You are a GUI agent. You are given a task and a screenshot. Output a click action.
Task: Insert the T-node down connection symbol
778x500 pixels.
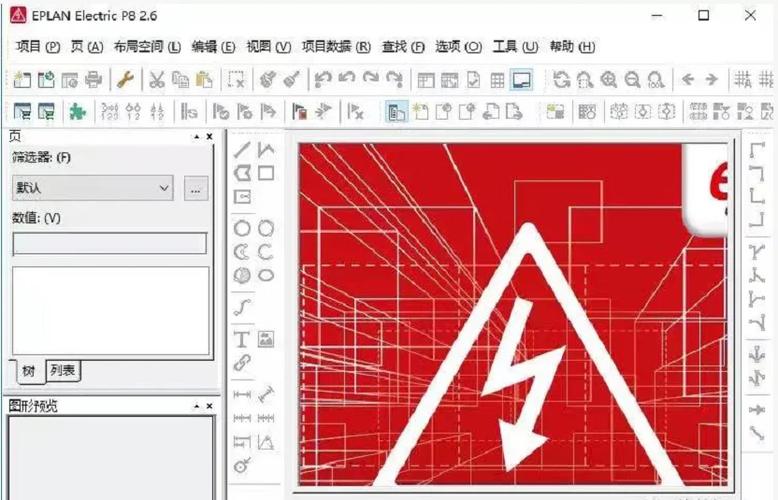757,252
